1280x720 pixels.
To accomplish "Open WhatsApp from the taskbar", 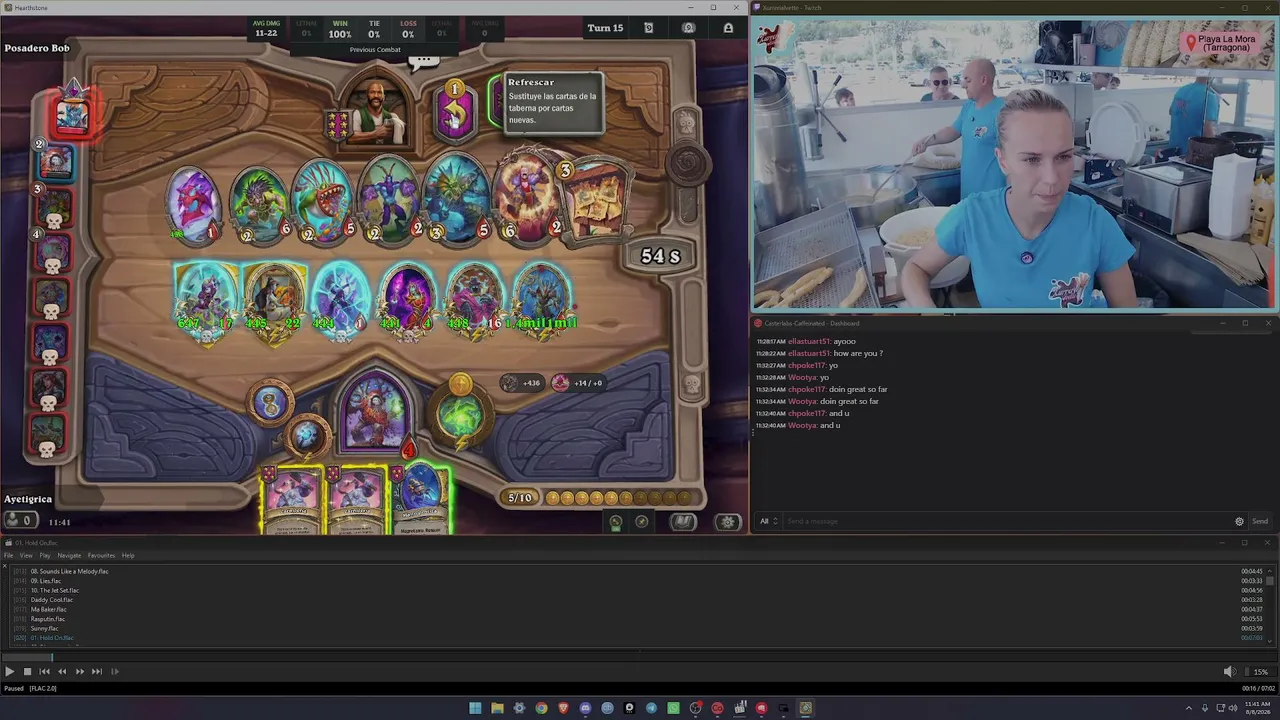I will (673, 708).
